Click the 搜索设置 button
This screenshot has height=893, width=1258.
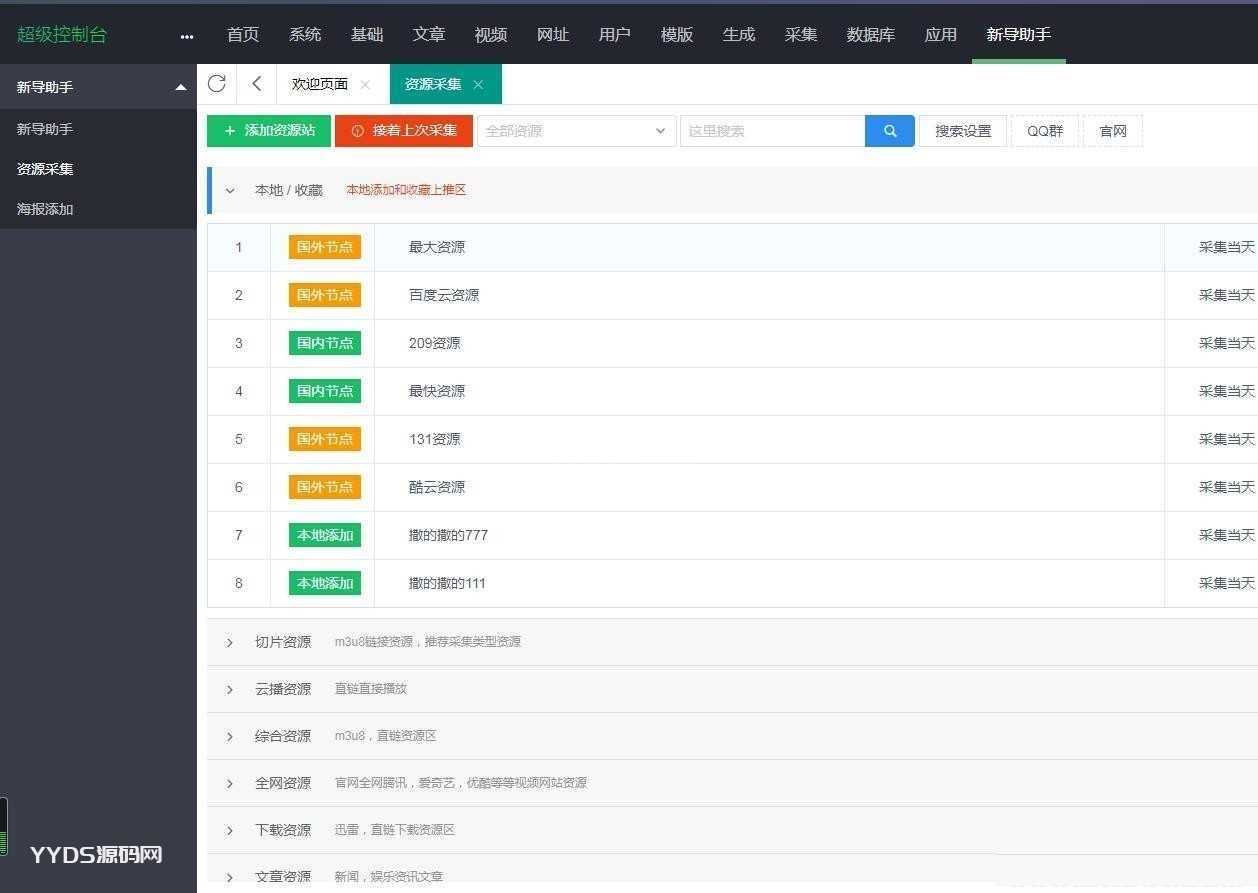tap(961, 130)
